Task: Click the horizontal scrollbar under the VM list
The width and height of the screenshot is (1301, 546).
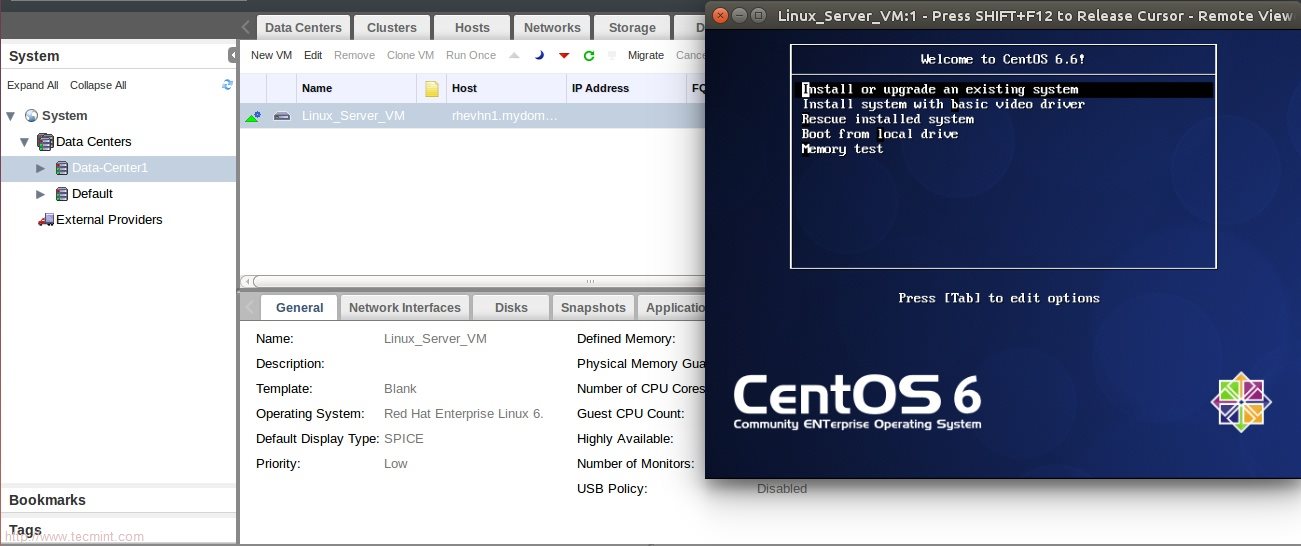Action: [x=470, y=282]
